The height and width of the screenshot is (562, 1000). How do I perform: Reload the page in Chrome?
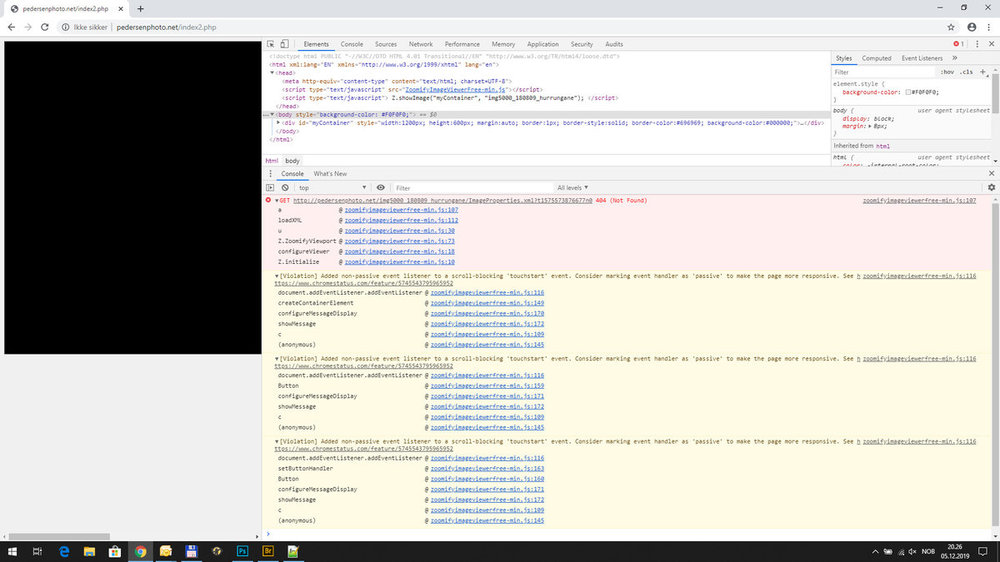tap(45, 27)
